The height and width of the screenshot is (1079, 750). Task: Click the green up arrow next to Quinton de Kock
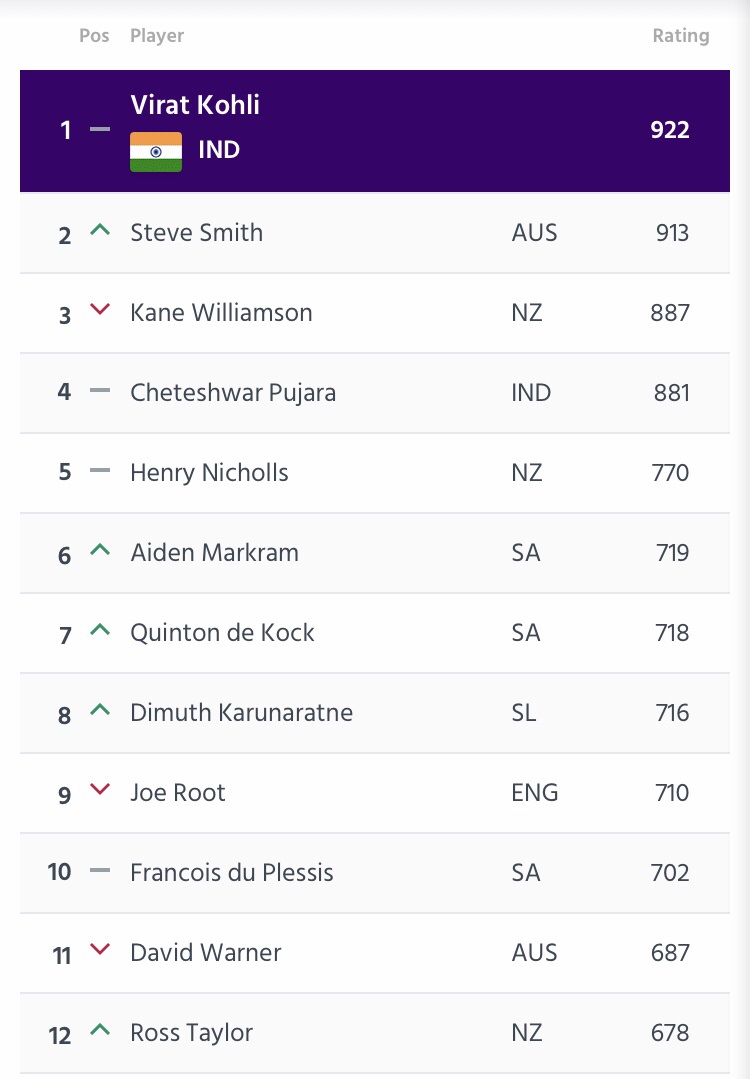pos(100,630)
